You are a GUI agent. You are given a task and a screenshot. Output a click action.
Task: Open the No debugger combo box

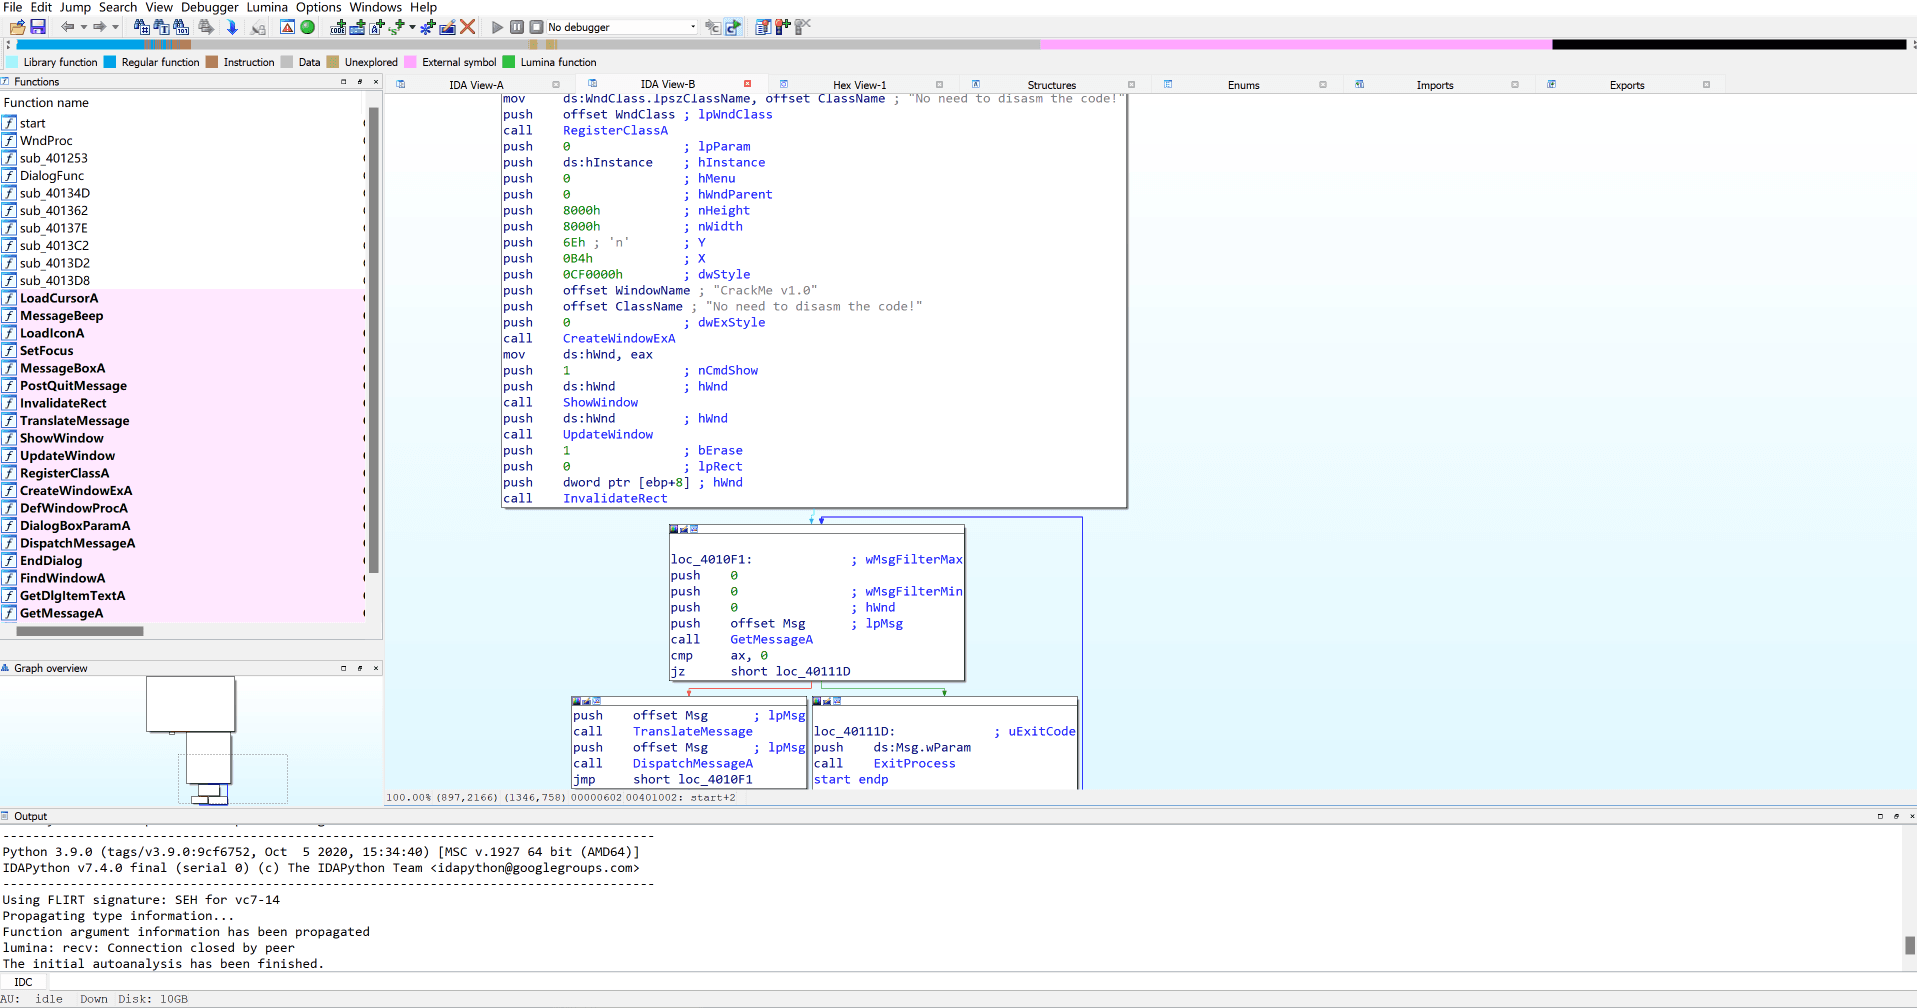click(x=622, y=27)
